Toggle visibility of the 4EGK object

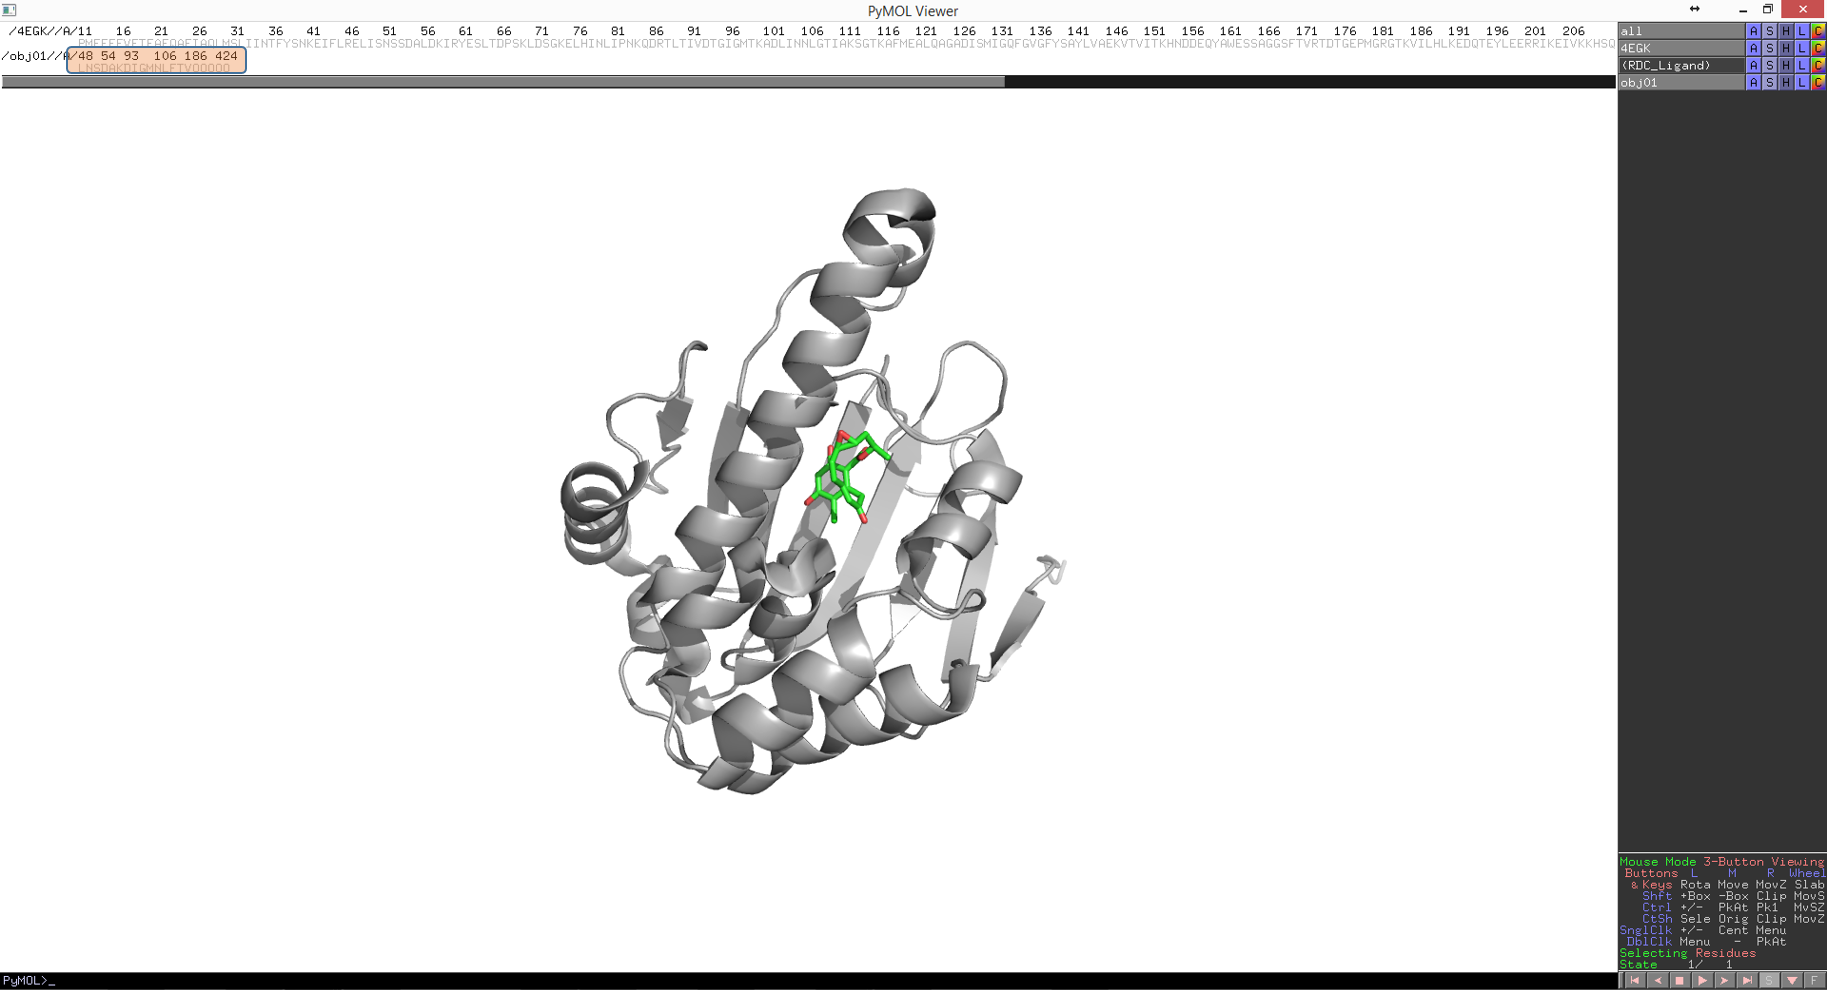[1682, 48]
